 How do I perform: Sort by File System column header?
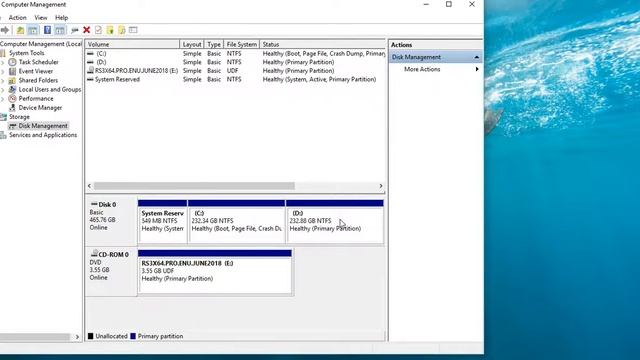click(242, 44)
